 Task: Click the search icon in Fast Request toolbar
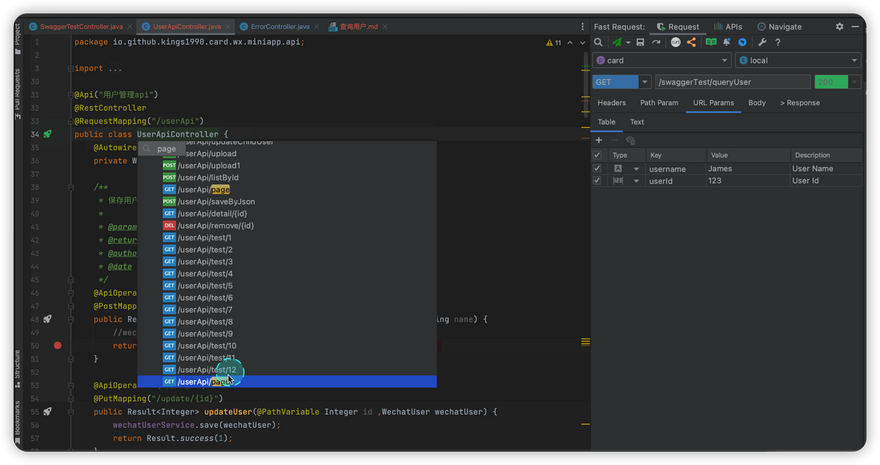599,43
